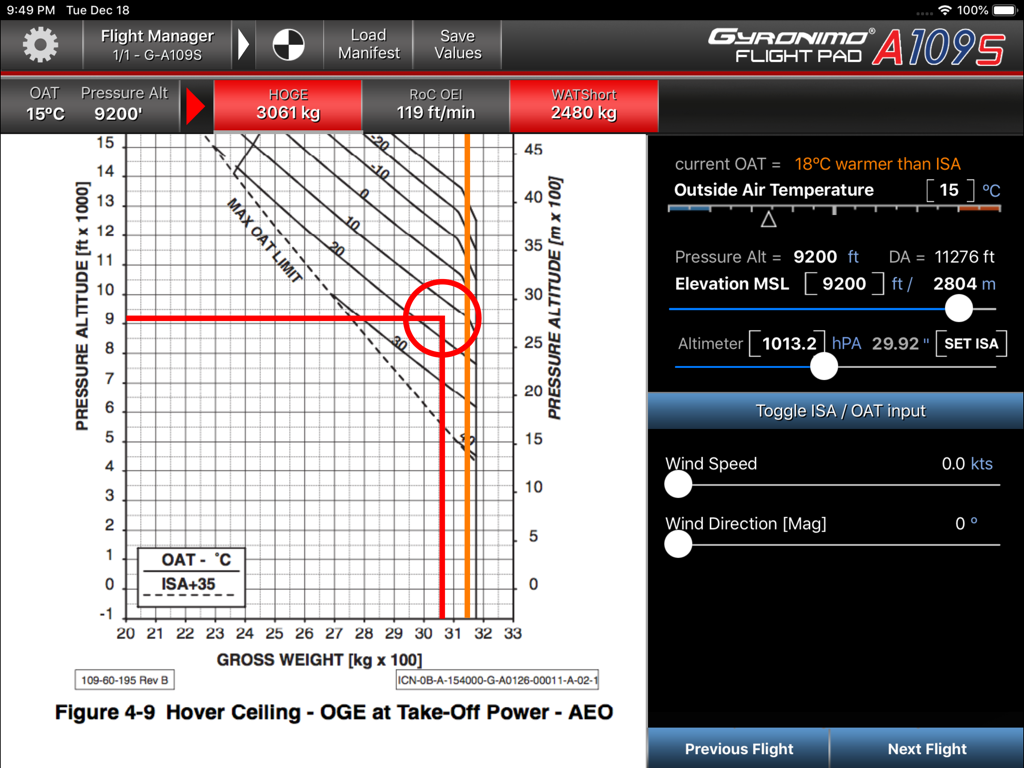The image size is (1024, 768).
Task: Advance to the Next Flight
Action: [x=926, y=748]
